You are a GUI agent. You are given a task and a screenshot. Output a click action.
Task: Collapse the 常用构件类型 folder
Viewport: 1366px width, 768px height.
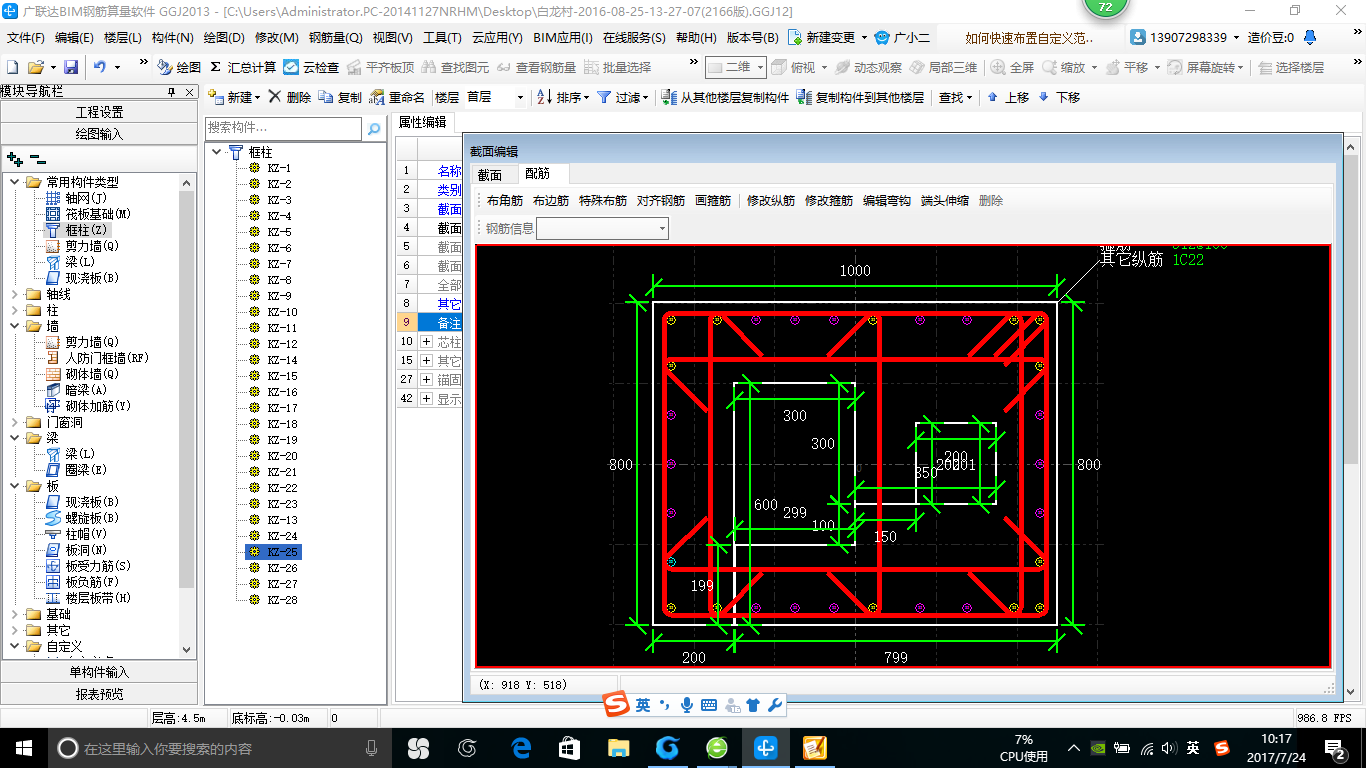pos(15,182)
